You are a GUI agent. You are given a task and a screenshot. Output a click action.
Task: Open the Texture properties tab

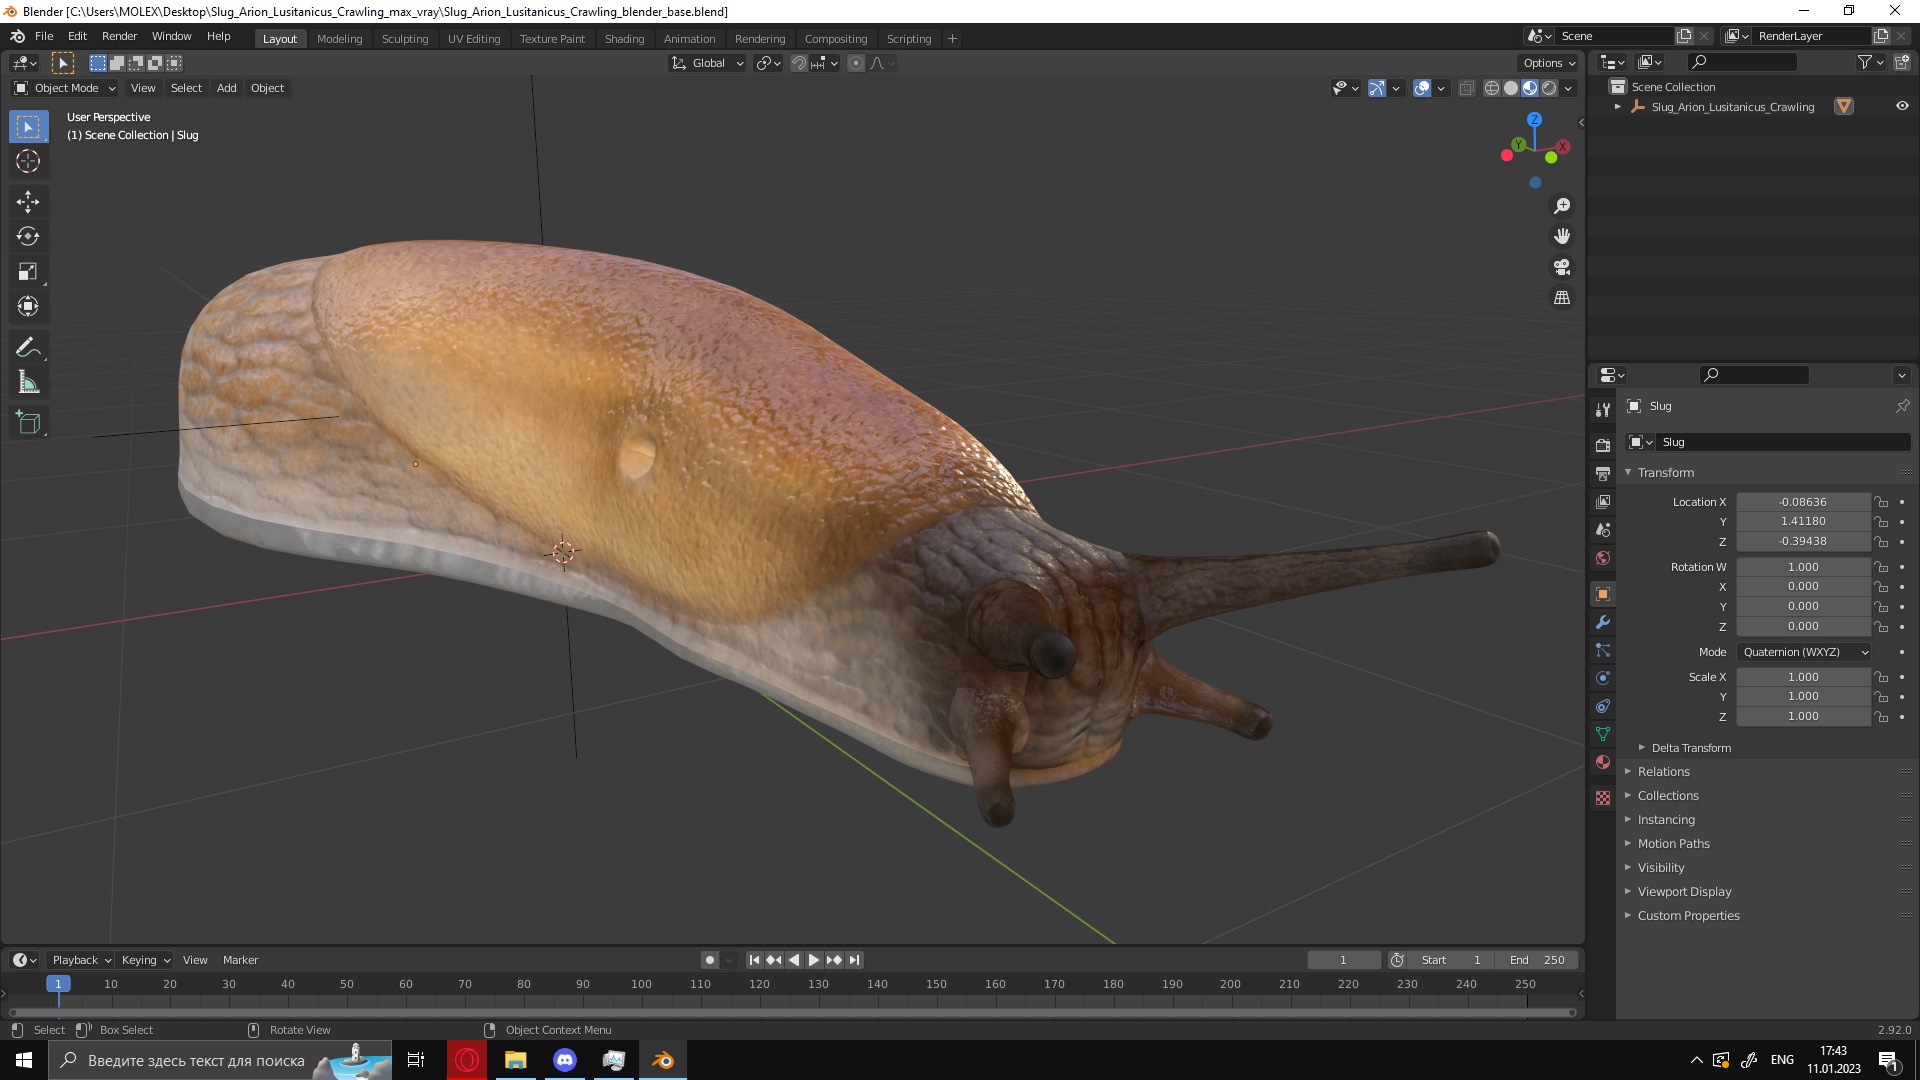point(1603,798)
